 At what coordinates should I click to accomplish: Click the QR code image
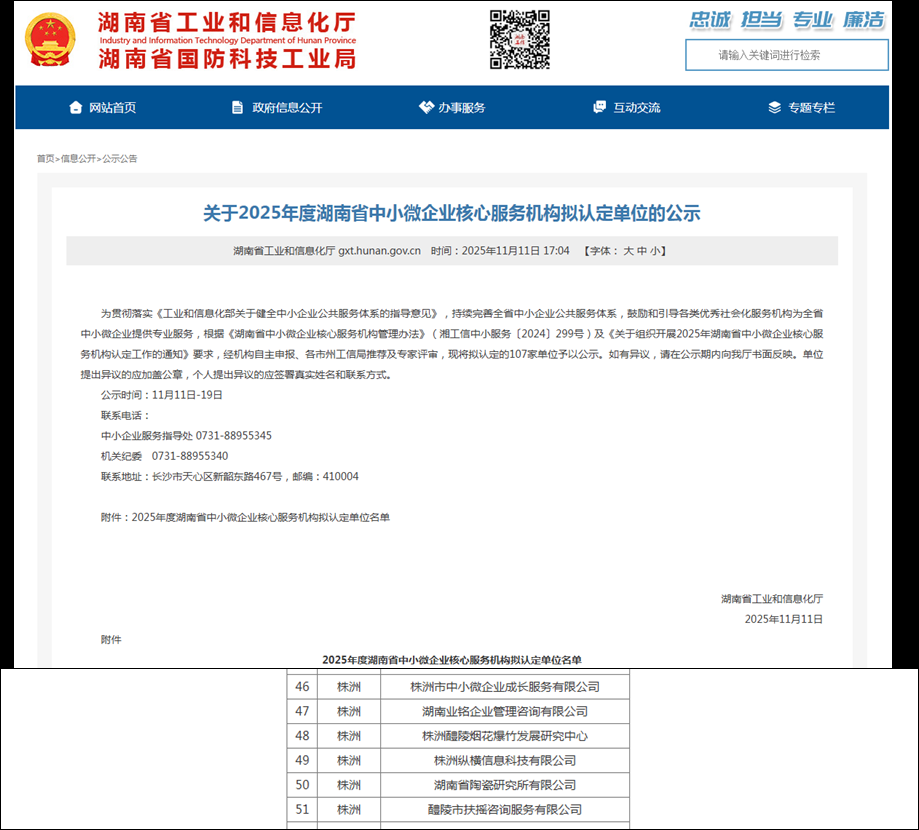pyautogui.click(x=519, y=40)
